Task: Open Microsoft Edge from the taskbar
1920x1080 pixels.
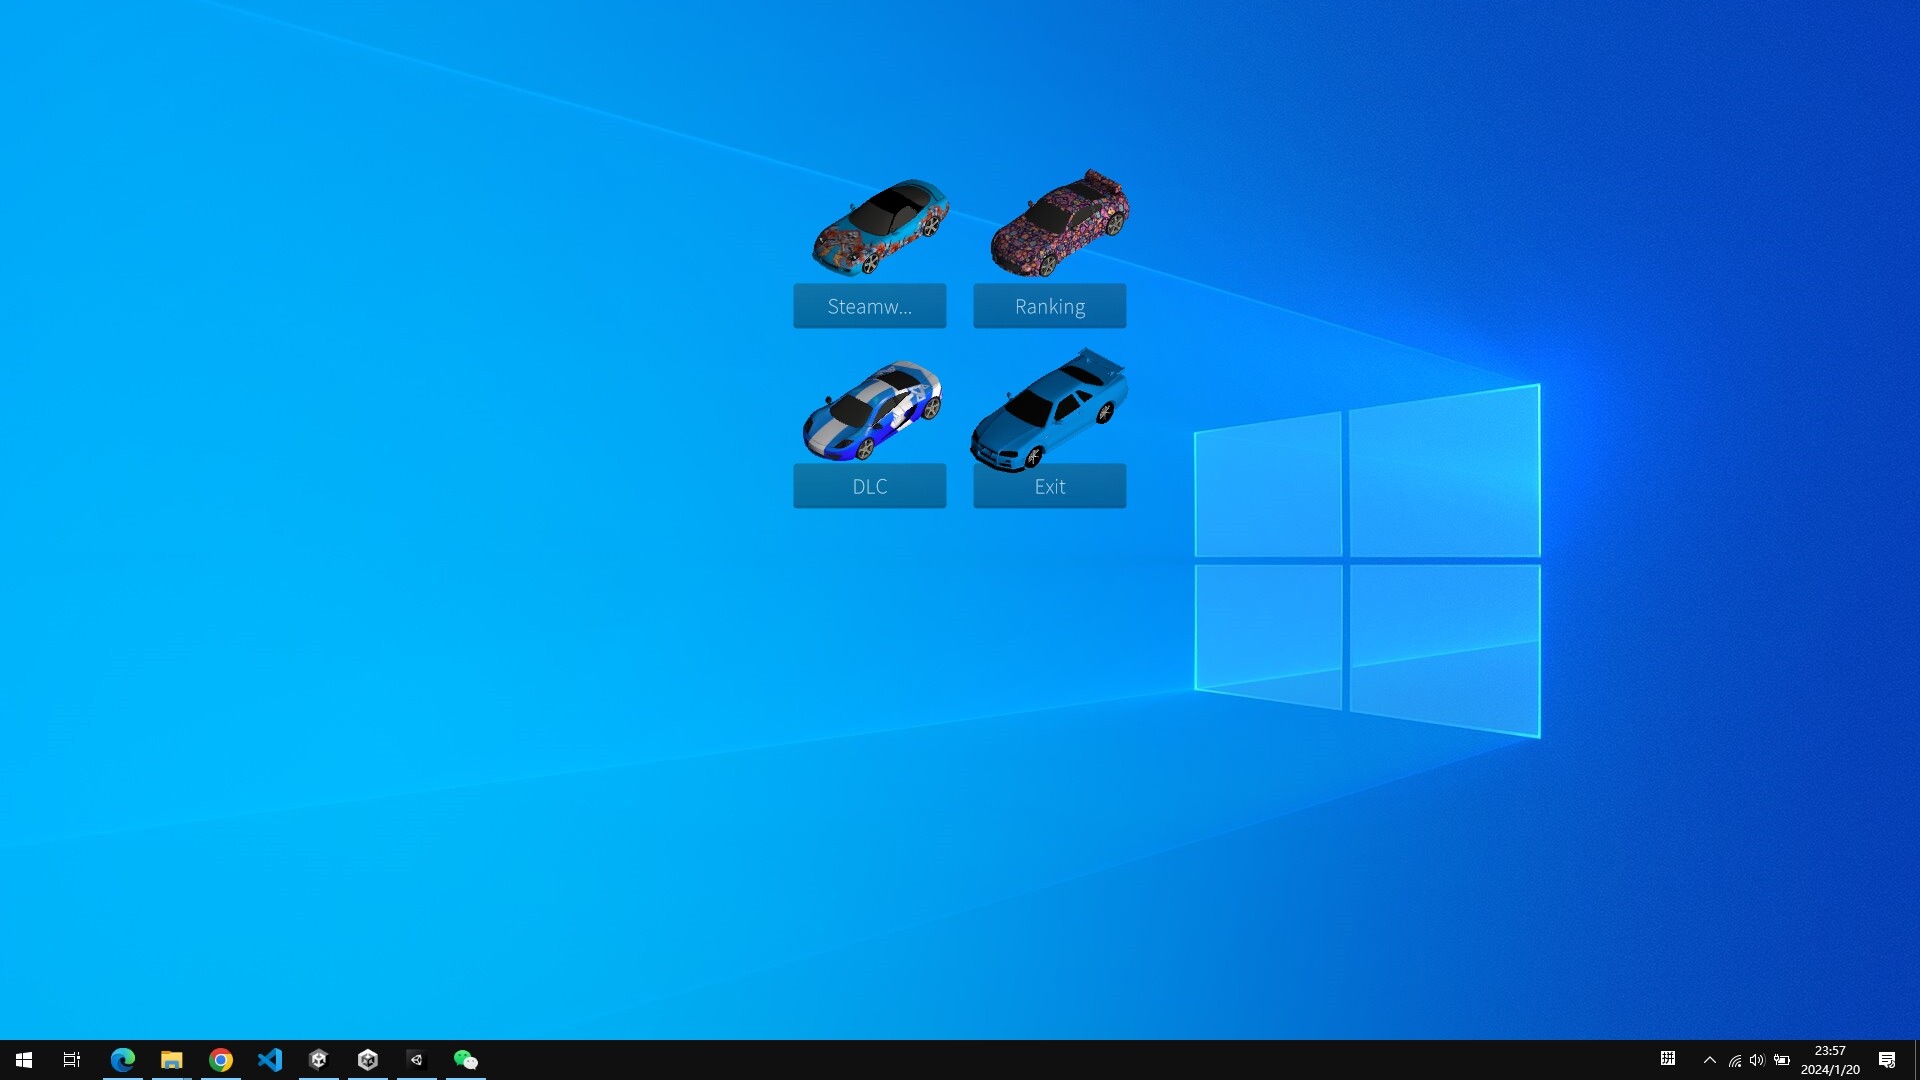Action: coord(122,1059)
